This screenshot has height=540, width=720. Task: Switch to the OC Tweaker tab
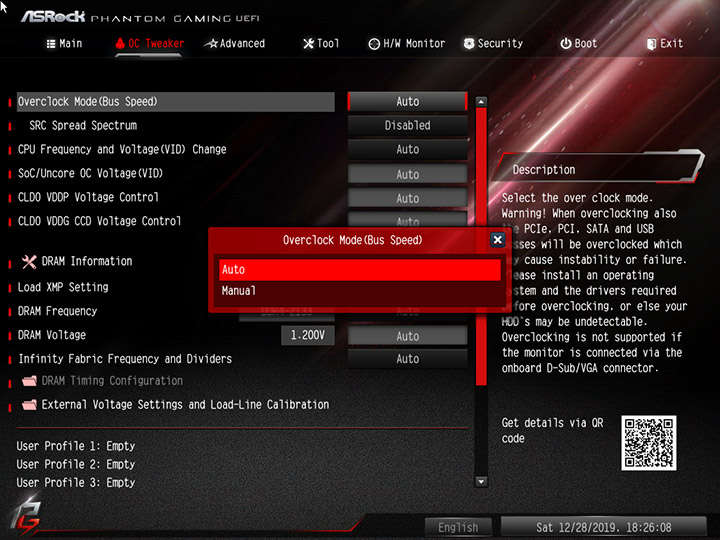click(x=150, y=44)
